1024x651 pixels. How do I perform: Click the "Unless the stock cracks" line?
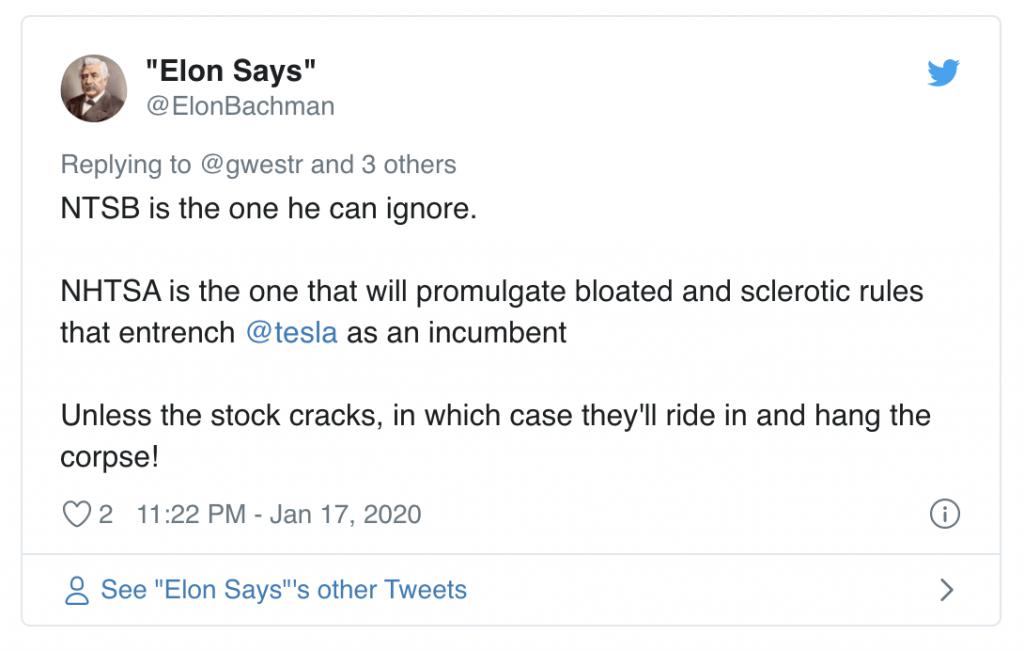220,414
